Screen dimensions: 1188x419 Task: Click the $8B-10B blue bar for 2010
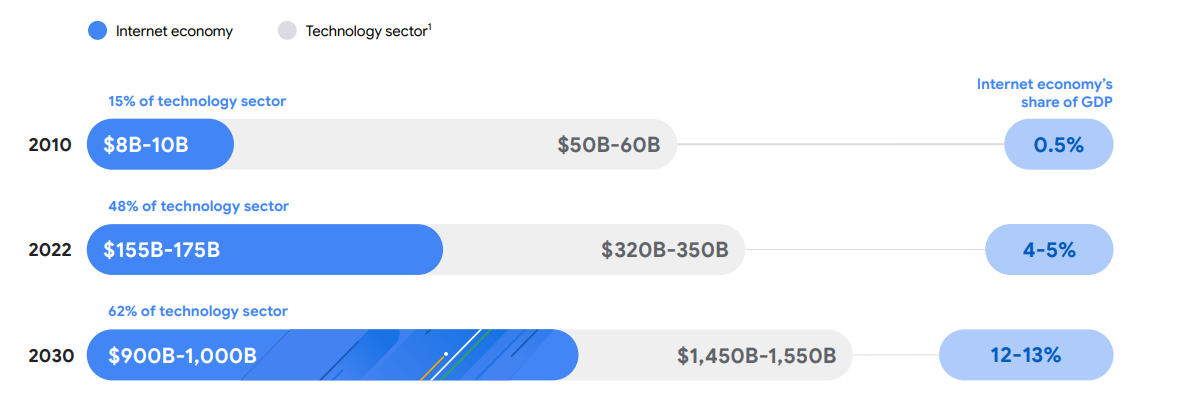click(x=161, y=144)
